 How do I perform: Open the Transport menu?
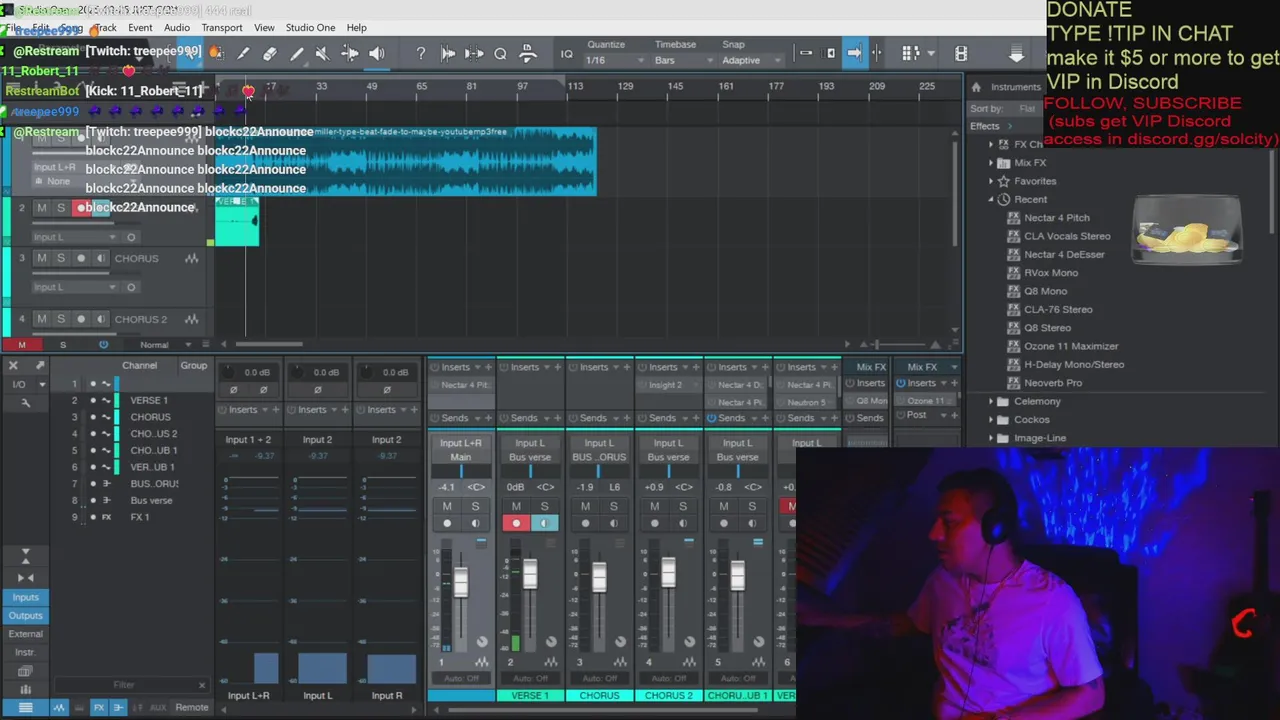point(222,27)
